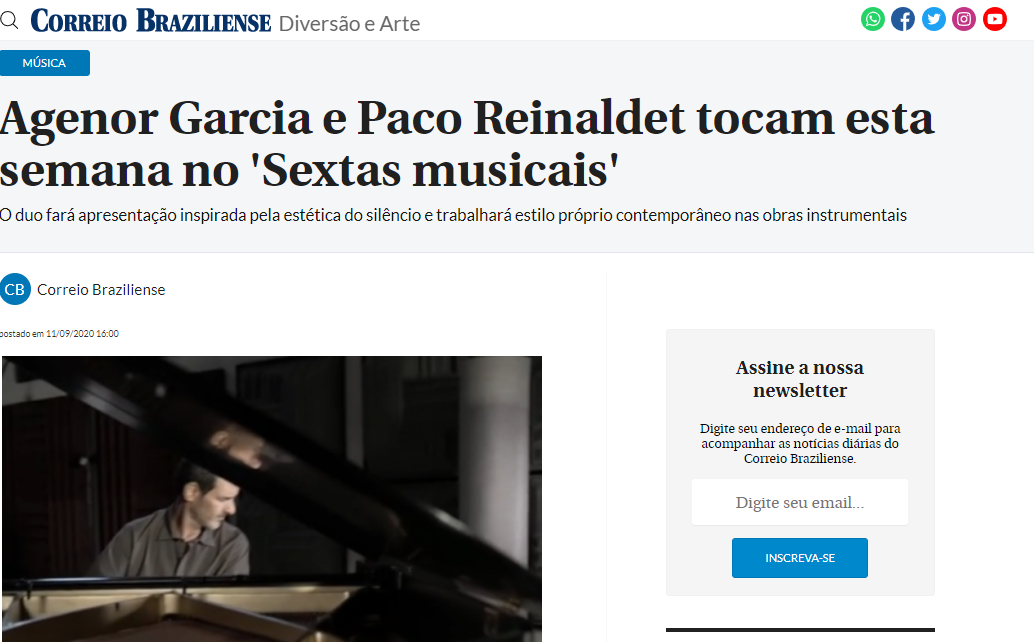Click the article subtitle about the duo
This screenshot has height=642, width=1034.
pyautogui.click(x=454, y=216)
